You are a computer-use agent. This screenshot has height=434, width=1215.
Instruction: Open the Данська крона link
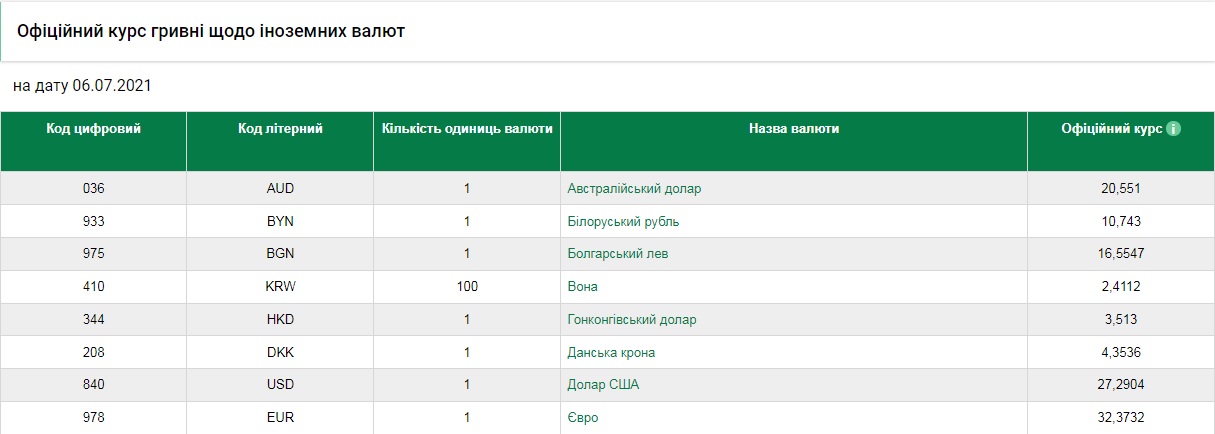click(x=611, y=353)
